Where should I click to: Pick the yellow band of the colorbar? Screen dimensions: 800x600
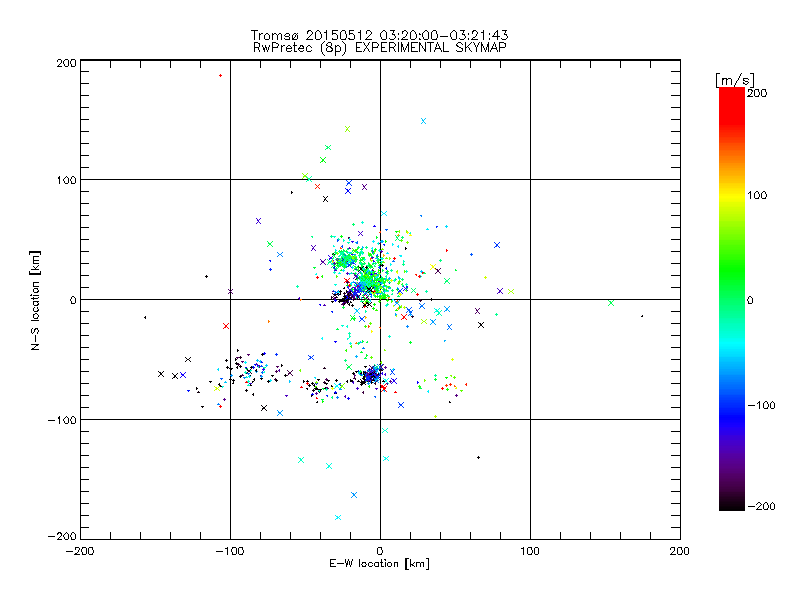[732, 195]
